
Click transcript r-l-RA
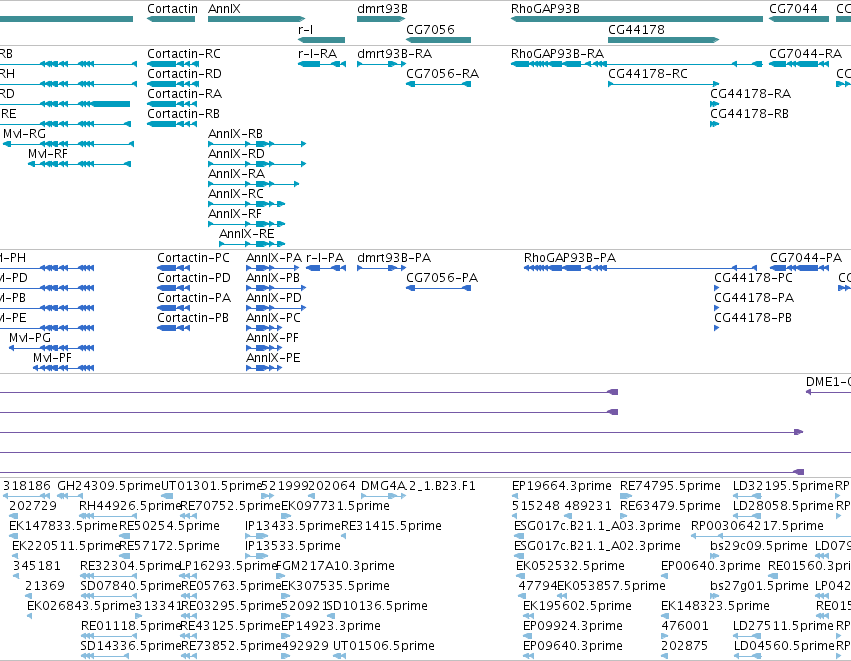[317, 54]
